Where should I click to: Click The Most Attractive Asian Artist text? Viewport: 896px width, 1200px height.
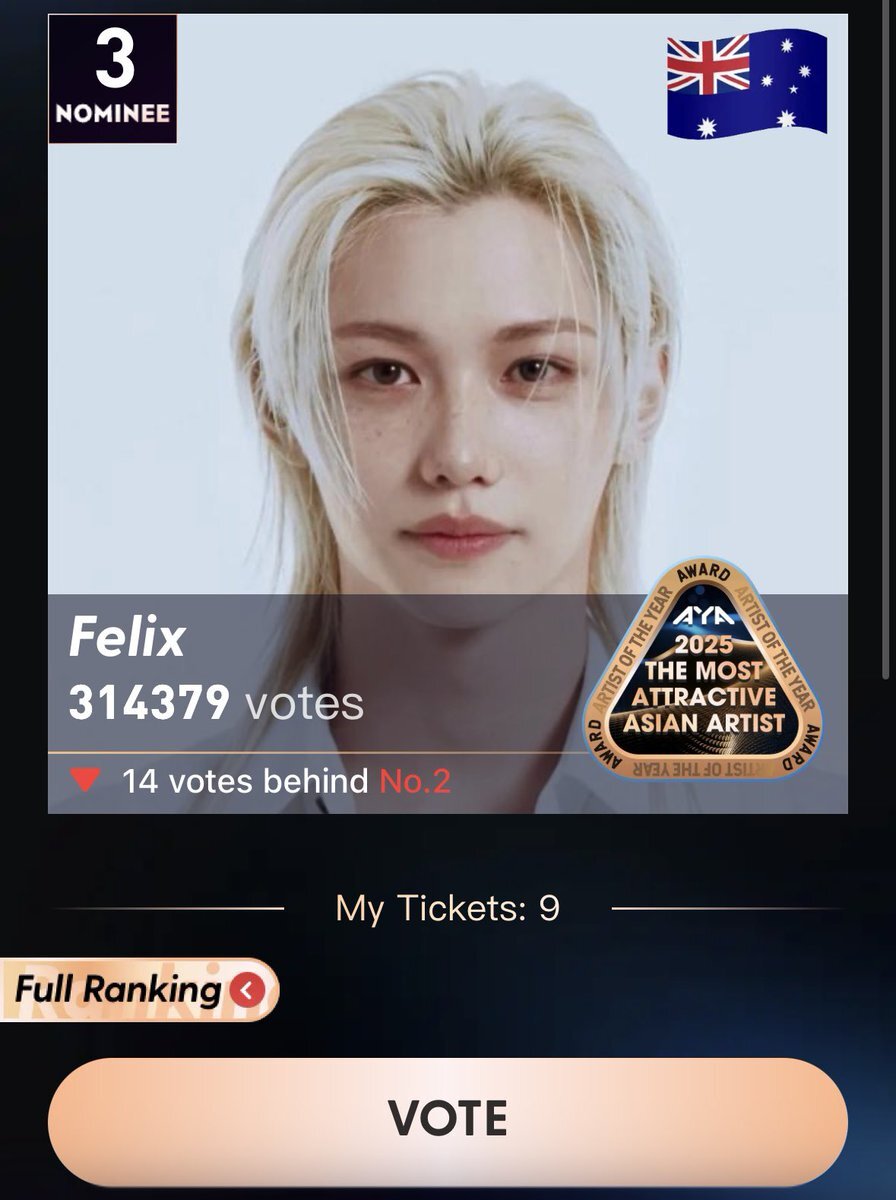click(x=703, y=695)
